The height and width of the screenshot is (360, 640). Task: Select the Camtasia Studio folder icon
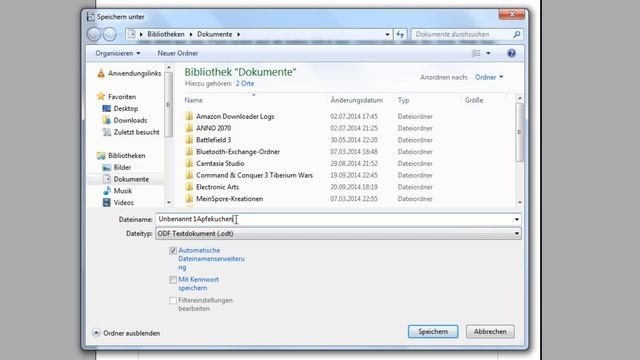(189, 163)
